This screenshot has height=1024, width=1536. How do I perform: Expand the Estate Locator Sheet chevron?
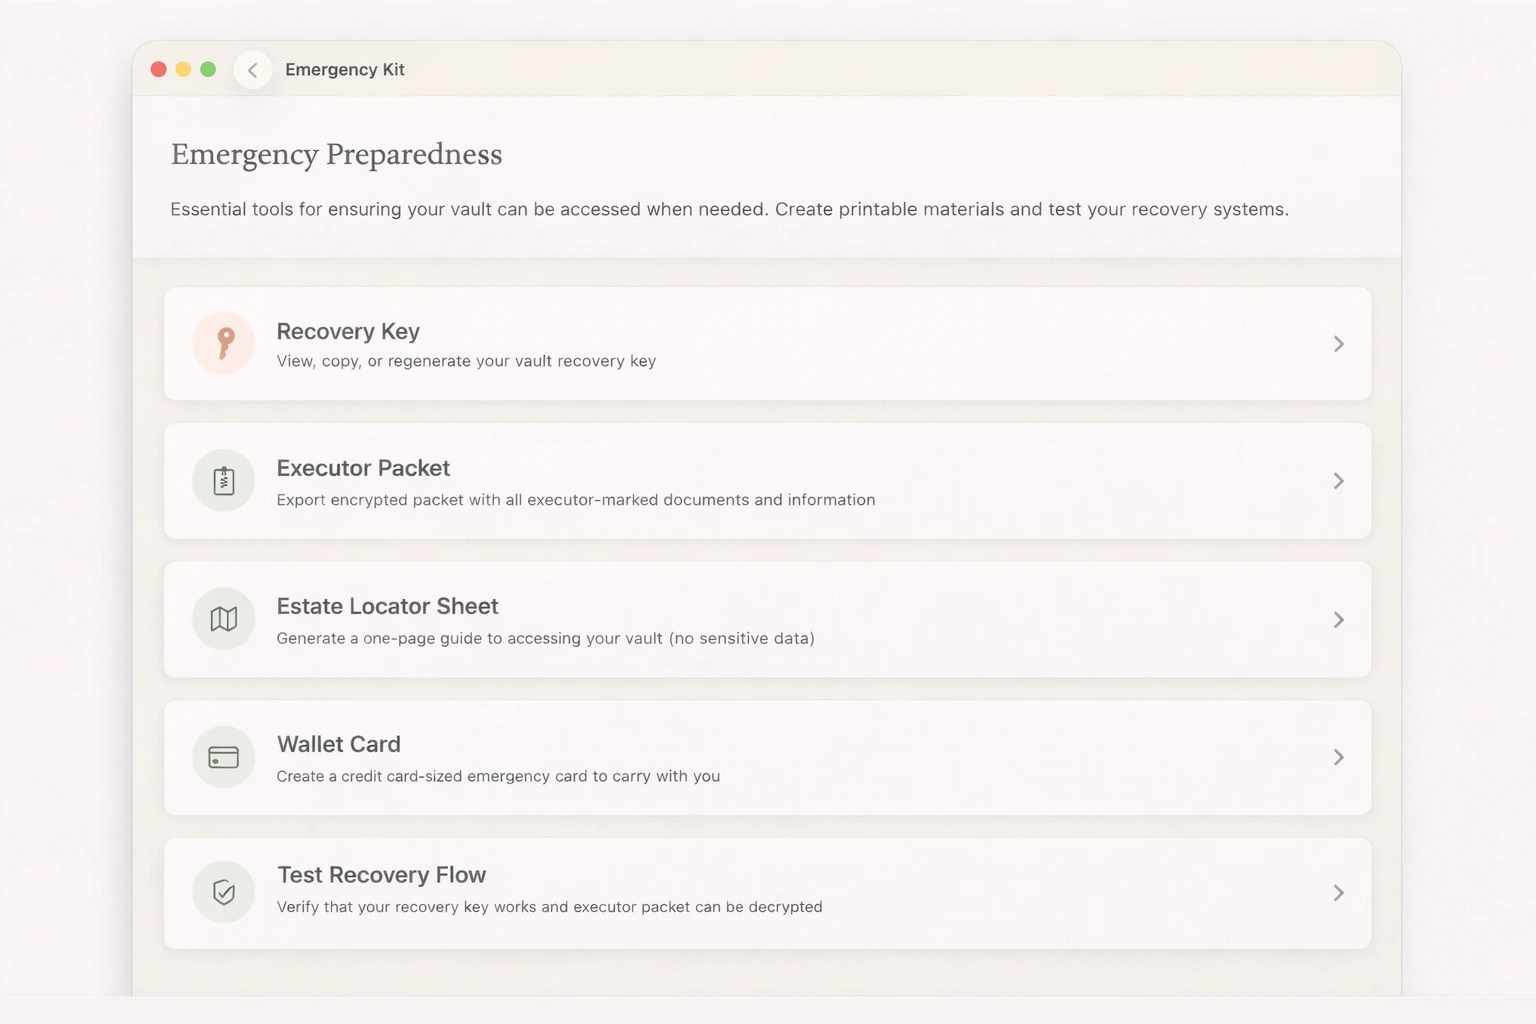click(x=1338, y=618)
